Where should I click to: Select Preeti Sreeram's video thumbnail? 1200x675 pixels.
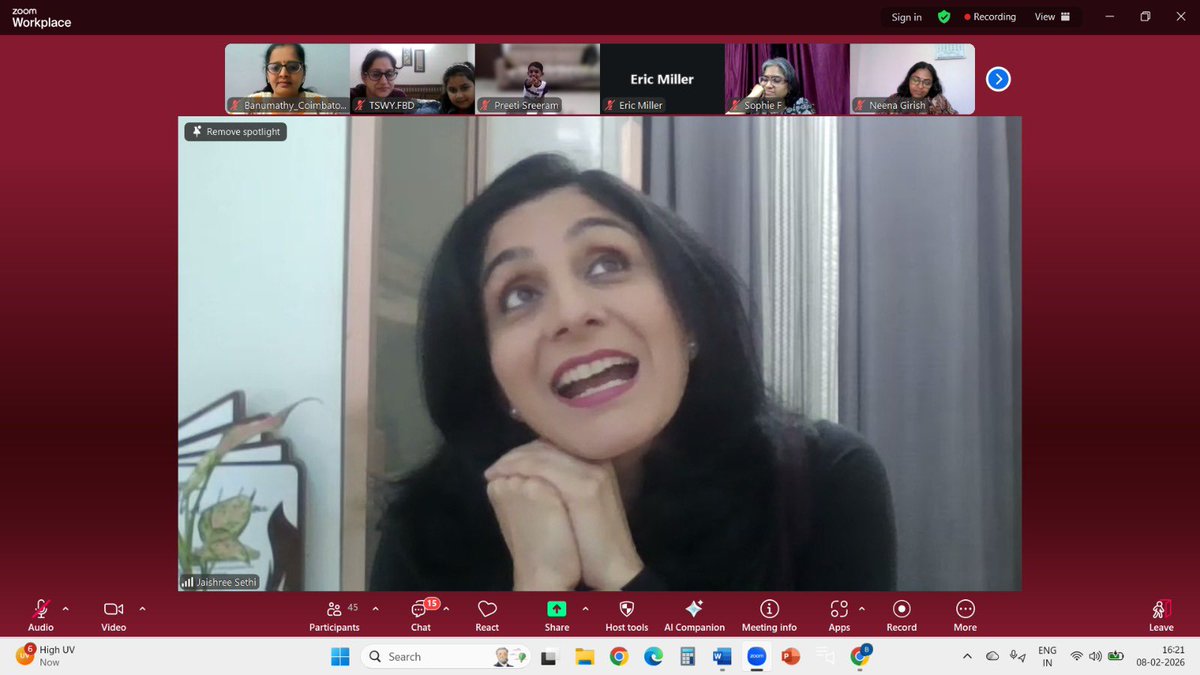[x=537, y=78]
